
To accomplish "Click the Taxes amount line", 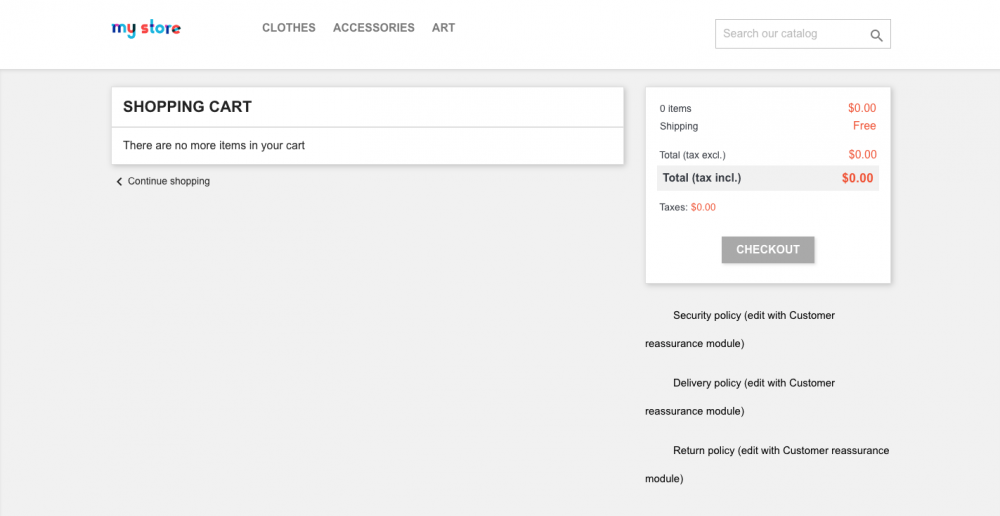I will point(687,208).
